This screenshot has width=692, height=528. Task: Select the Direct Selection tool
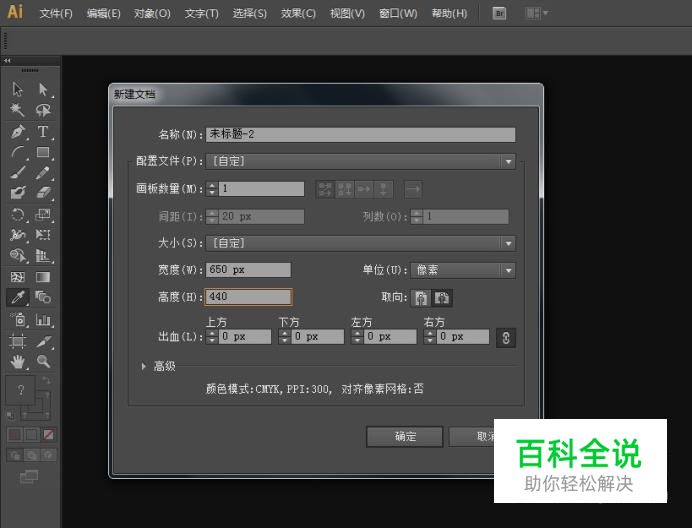click(43, 89)
